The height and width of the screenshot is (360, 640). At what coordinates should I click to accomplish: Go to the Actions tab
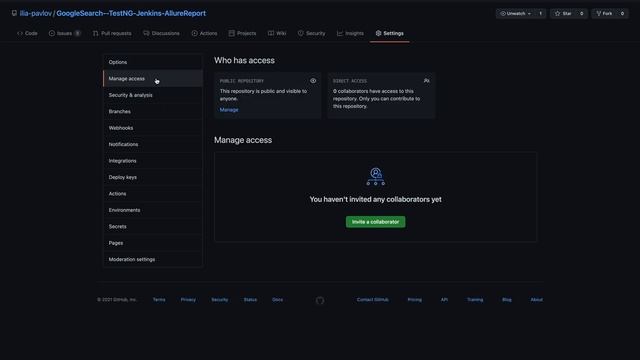coord(204,33)
